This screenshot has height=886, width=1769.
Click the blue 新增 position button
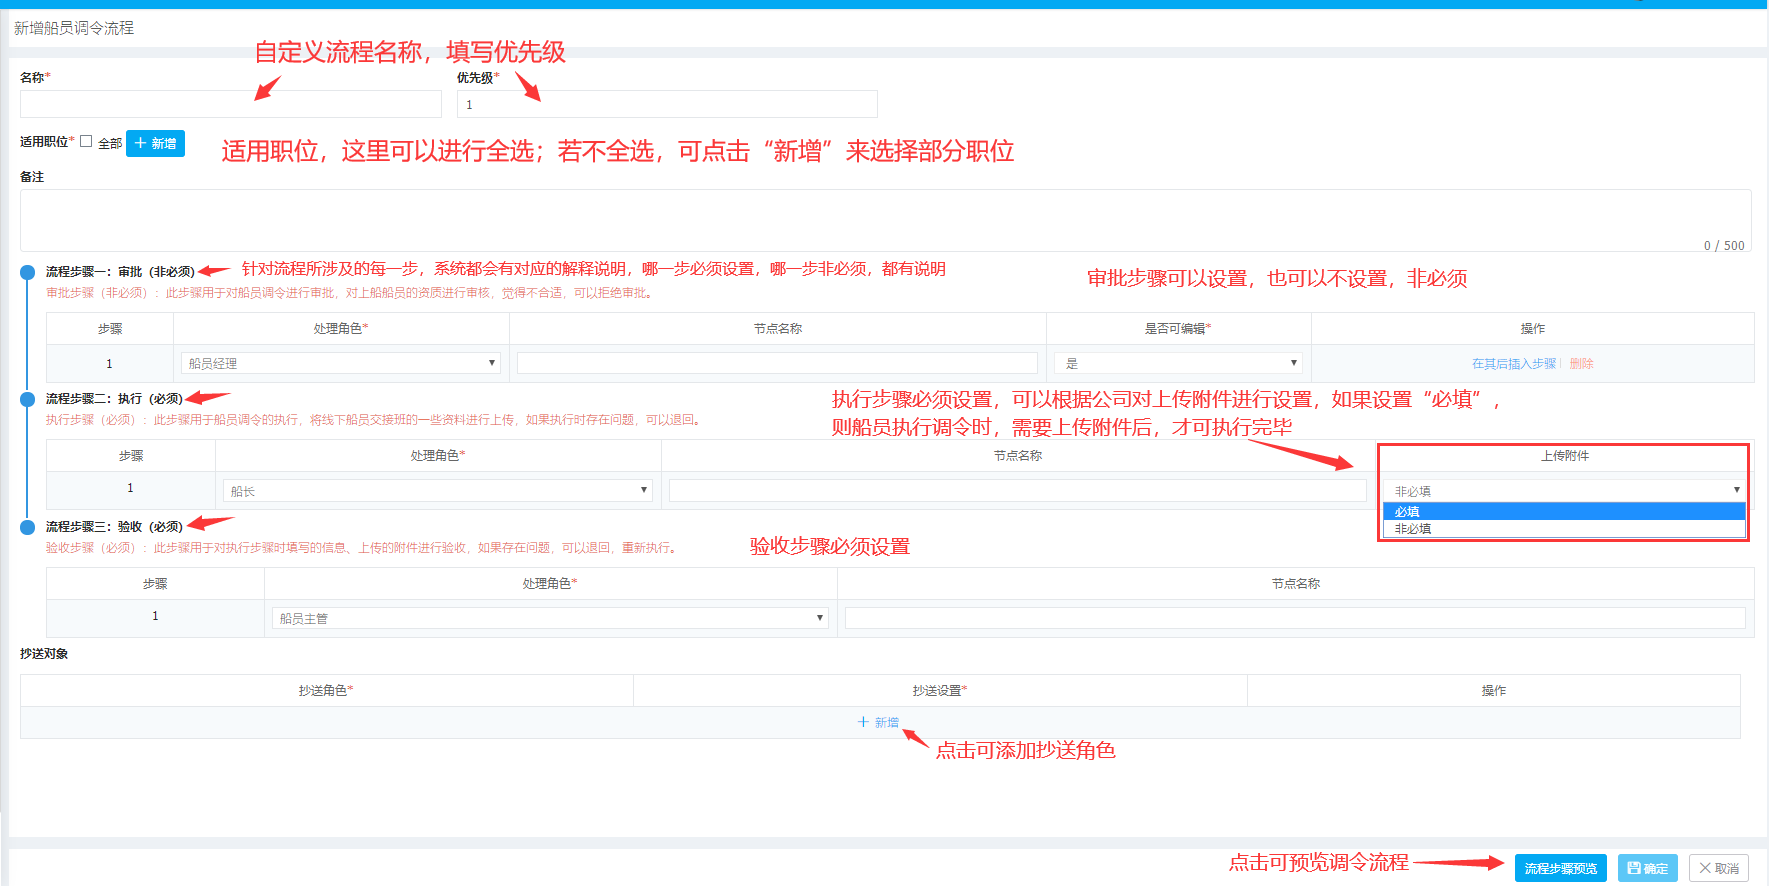(x=155, y=143)
